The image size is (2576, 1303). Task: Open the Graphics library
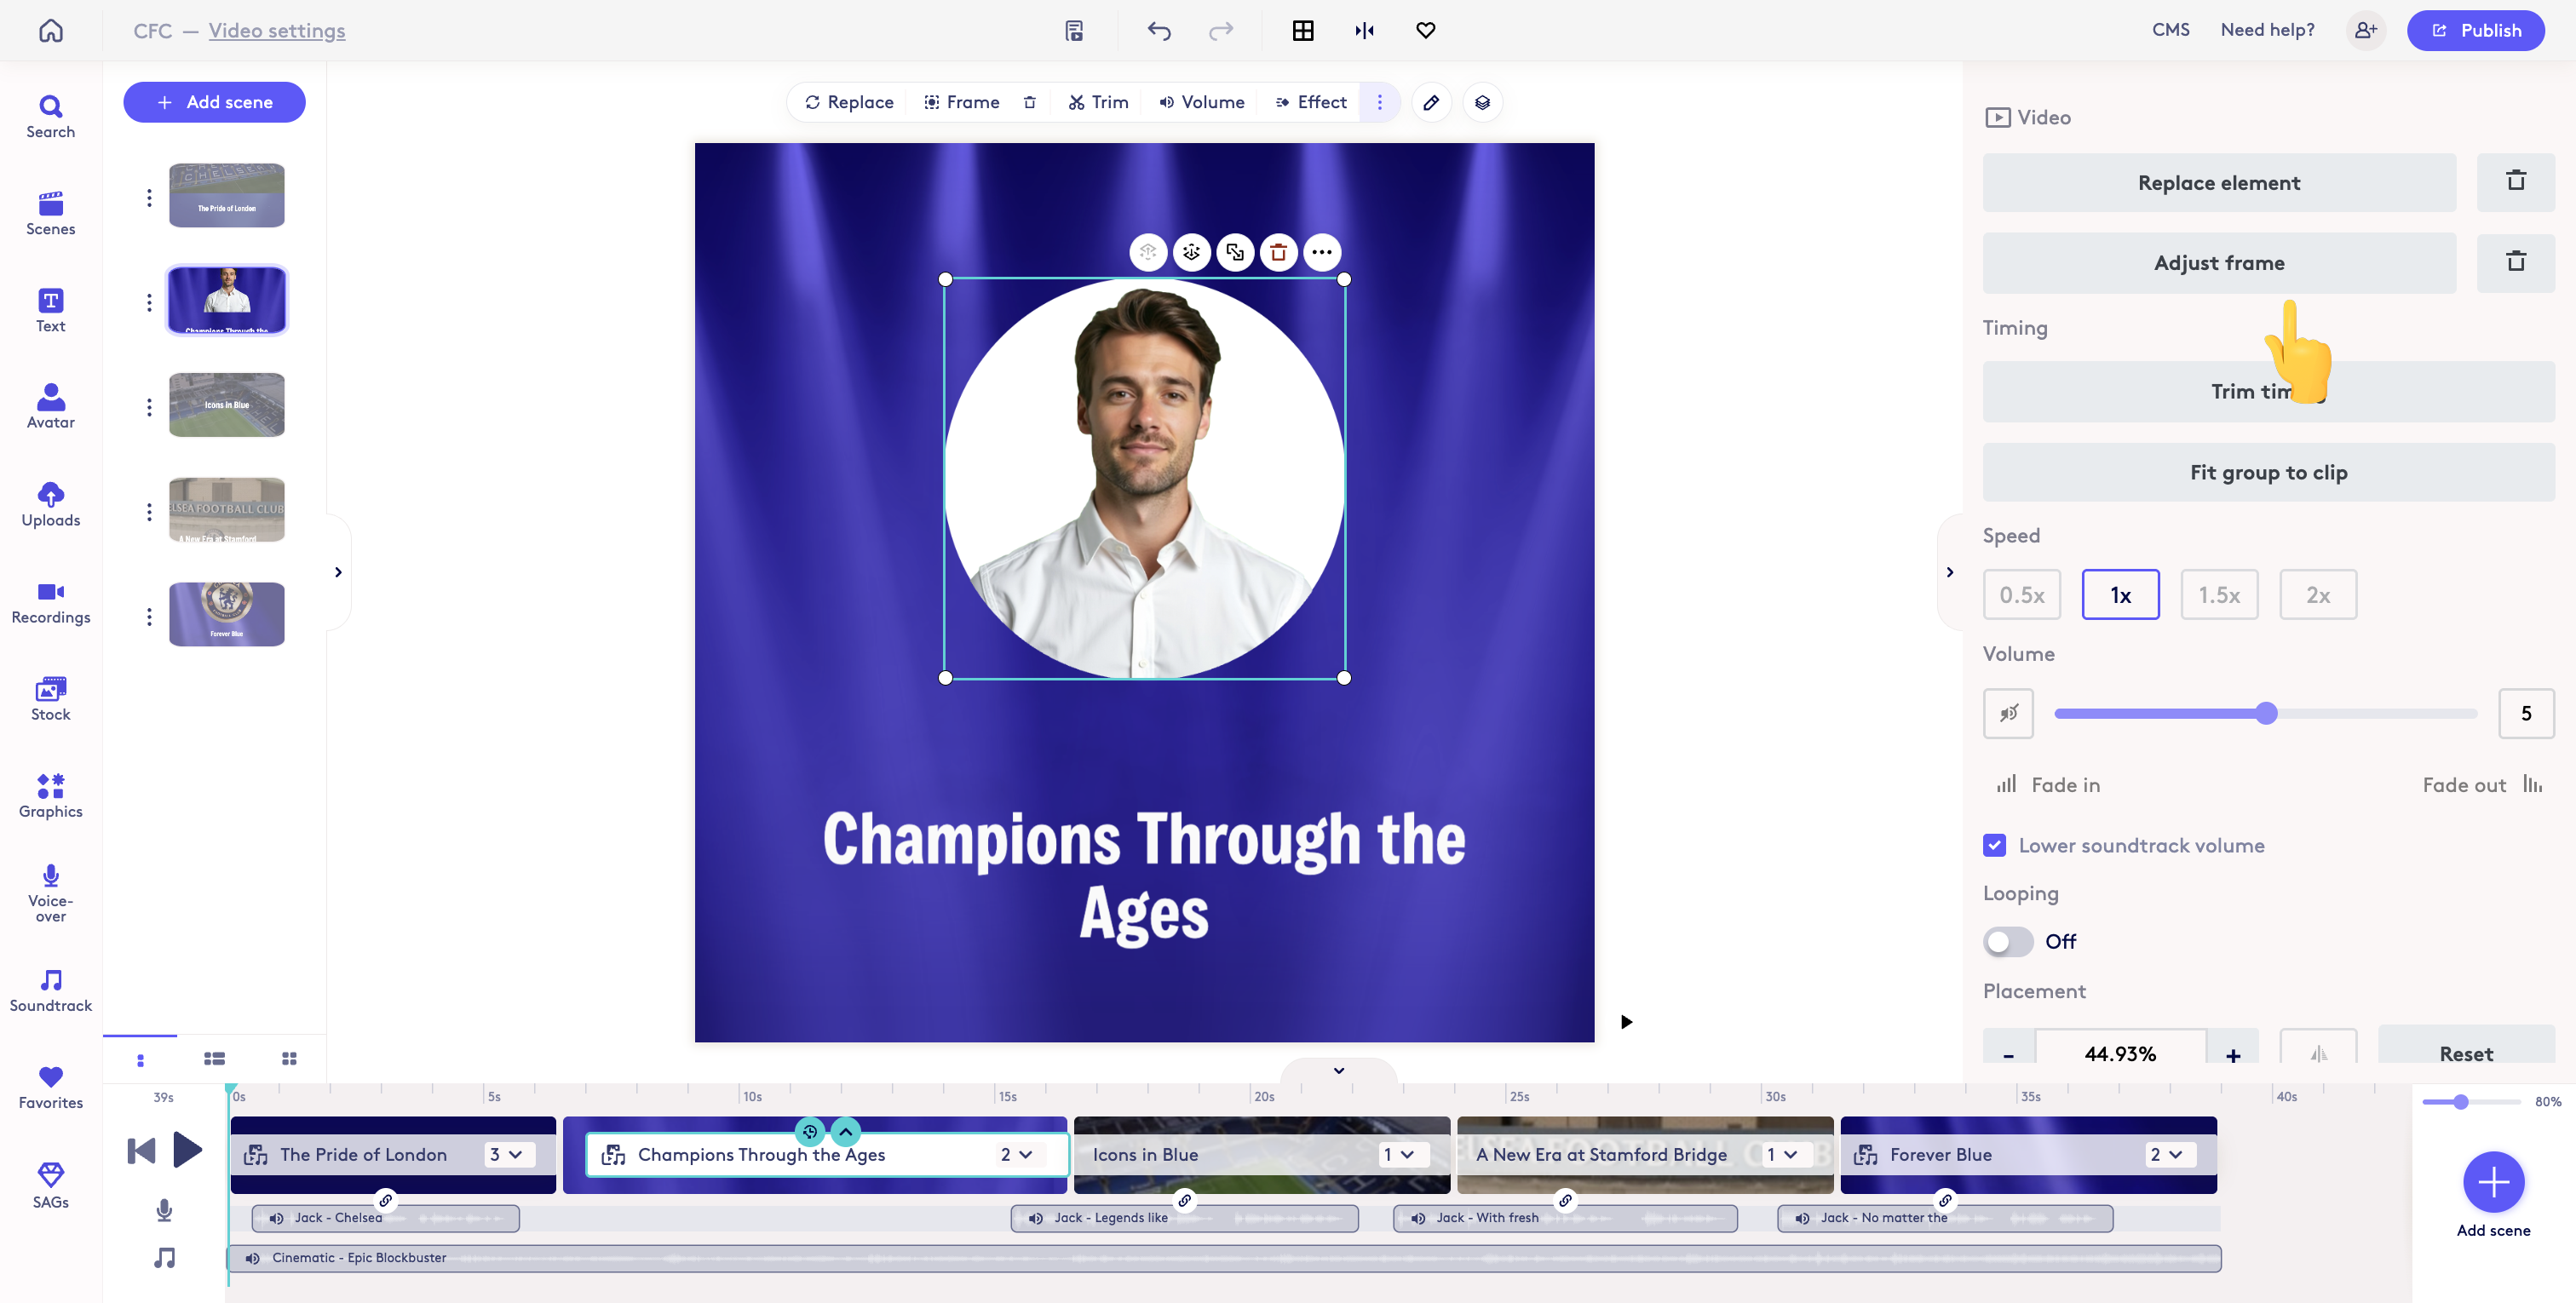tap(50, 795)
